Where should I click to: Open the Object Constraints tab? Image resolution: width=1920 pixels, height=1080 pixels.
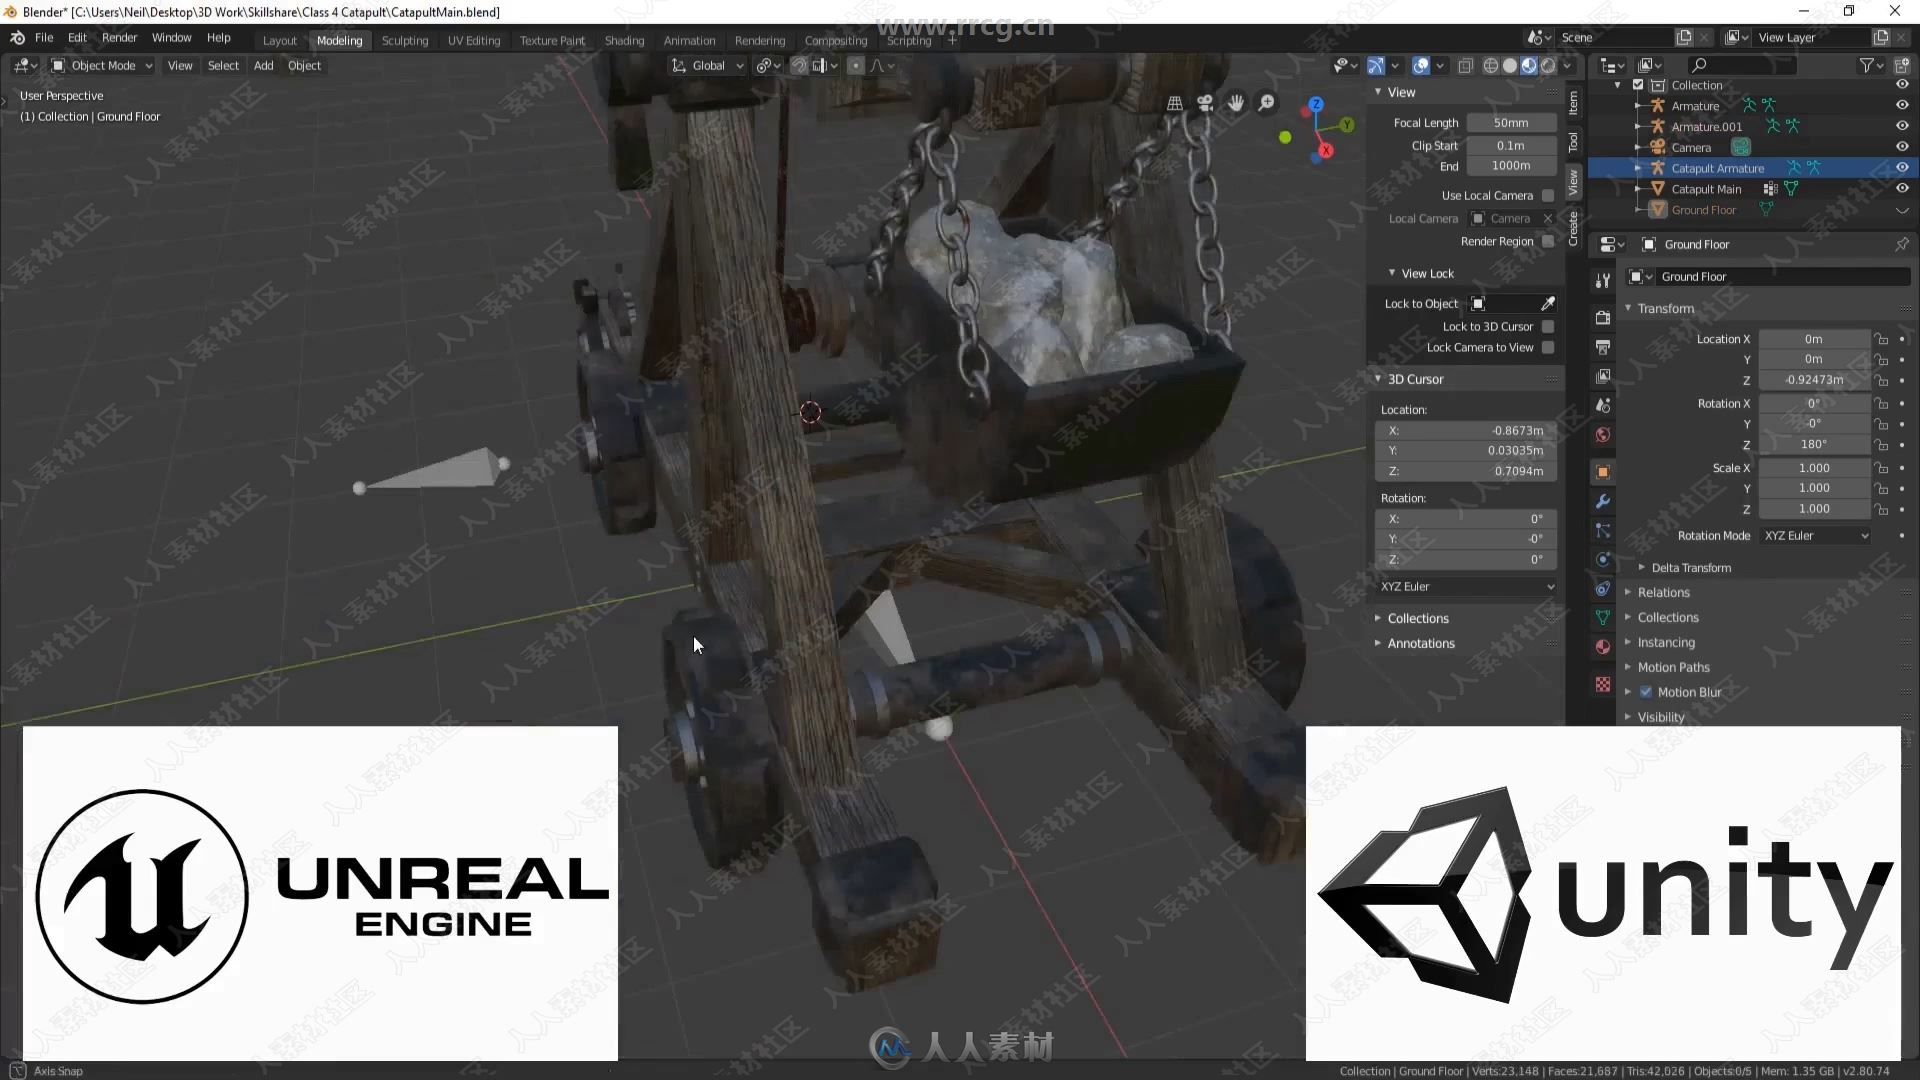point(1603,589)
